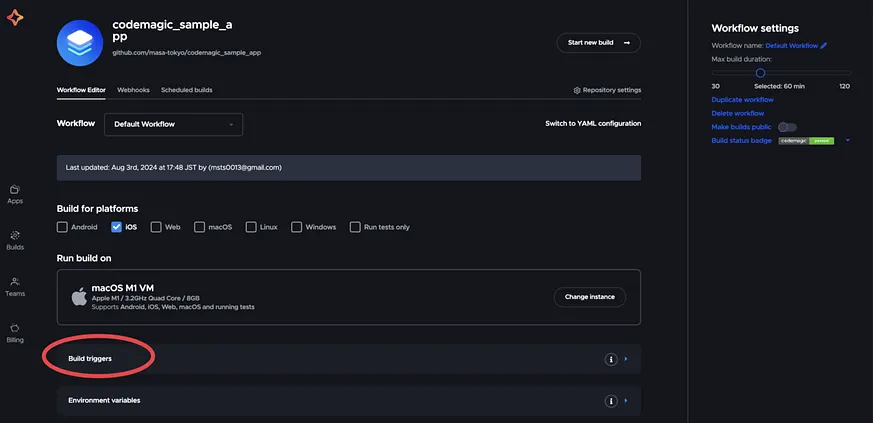Click the Build status badge link
The image size is (873, 423).
pos(742,141)
